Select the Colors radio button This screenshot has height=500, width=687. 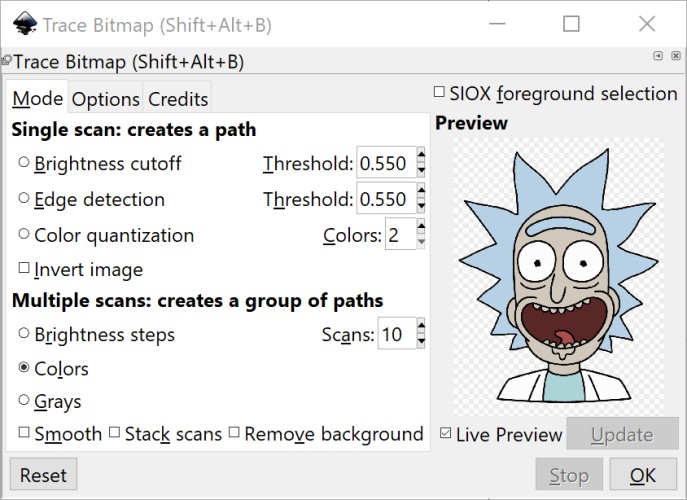click(24, 367)
